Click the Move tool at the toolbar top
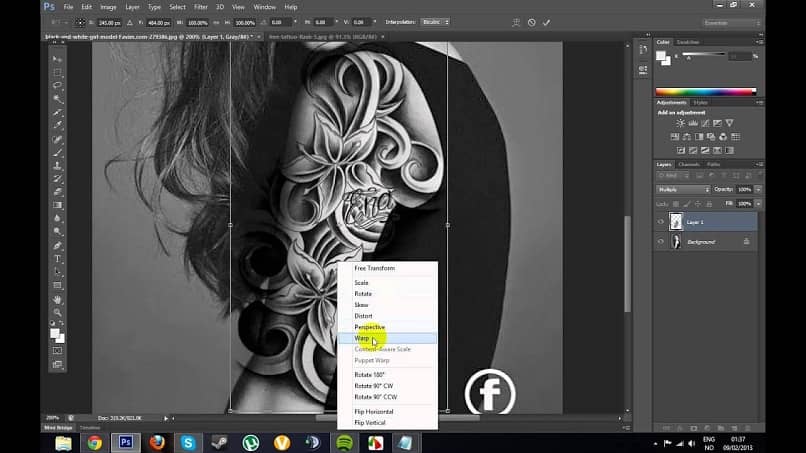The height and width of the screenshot is (453, 806). (x=57, y=59)
